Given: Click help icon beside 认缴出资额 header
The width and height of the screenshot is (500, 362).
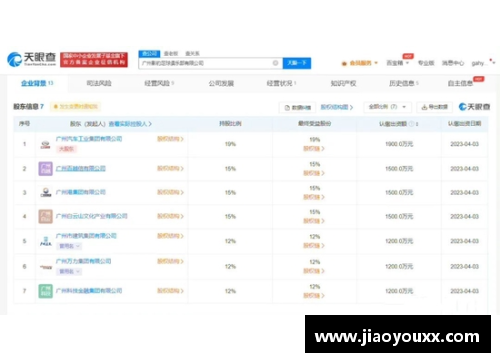Looking at the screenshot, I should click(411, 124).
